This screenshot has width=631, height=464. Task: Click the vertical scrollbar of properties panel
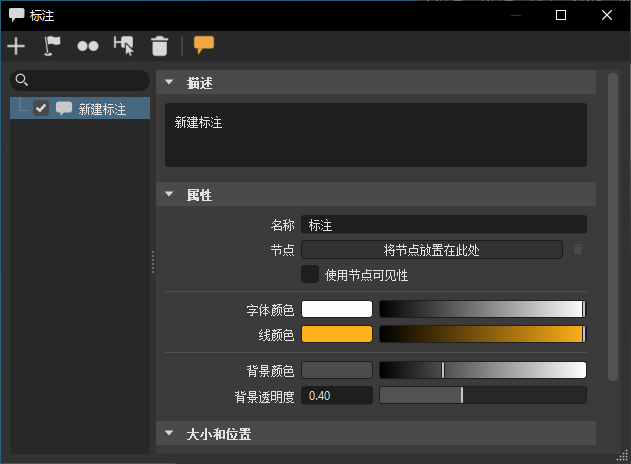(x=613, y=227)
